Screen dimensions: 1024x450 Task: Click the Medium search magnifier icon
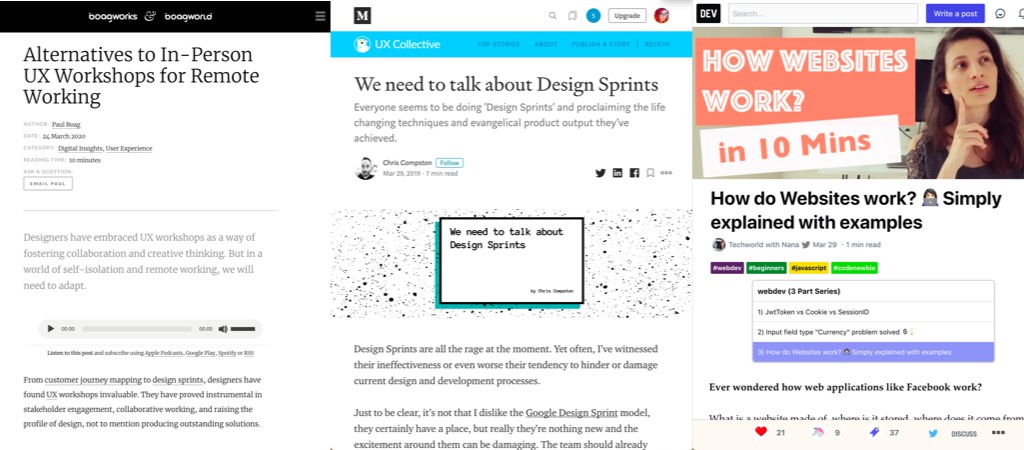(552, 16)
